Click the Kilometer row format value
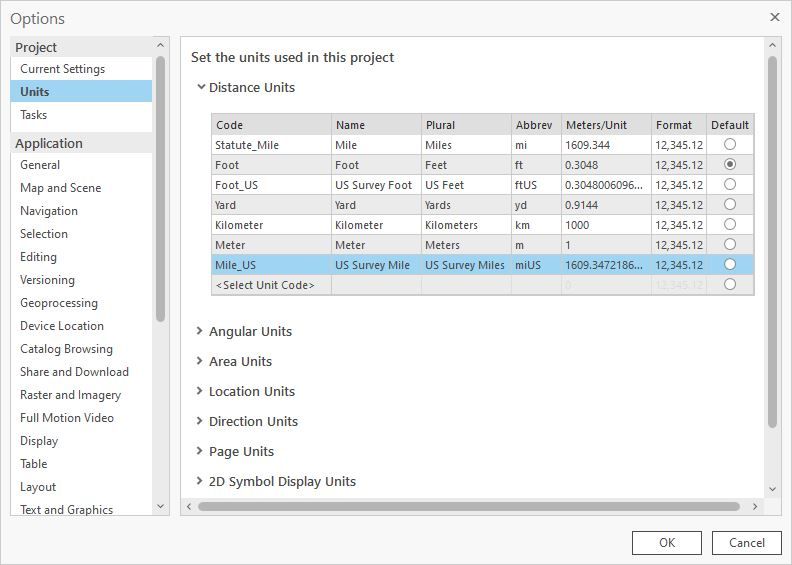792x565 pixels. pos(679,225)
